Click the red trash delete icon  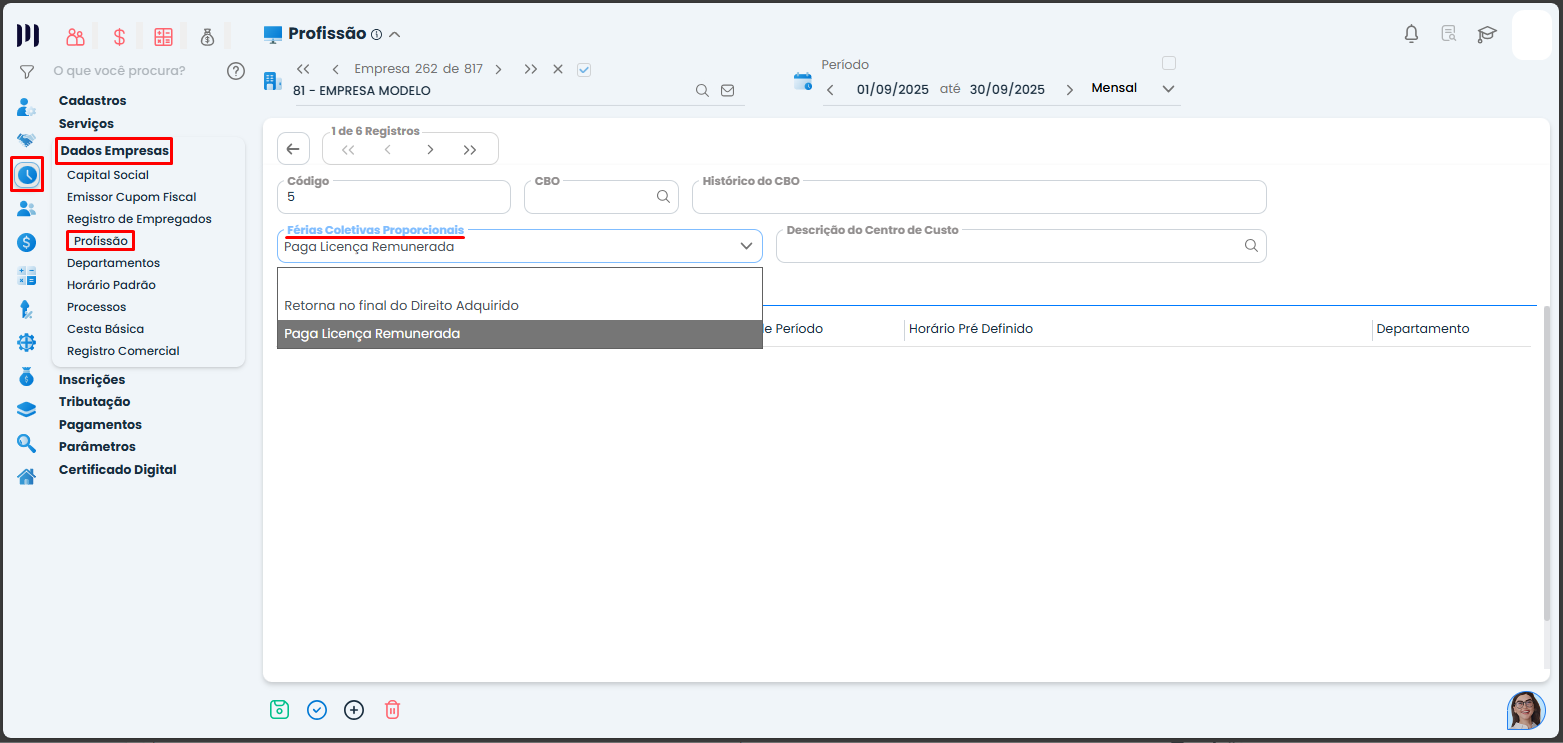392,710
